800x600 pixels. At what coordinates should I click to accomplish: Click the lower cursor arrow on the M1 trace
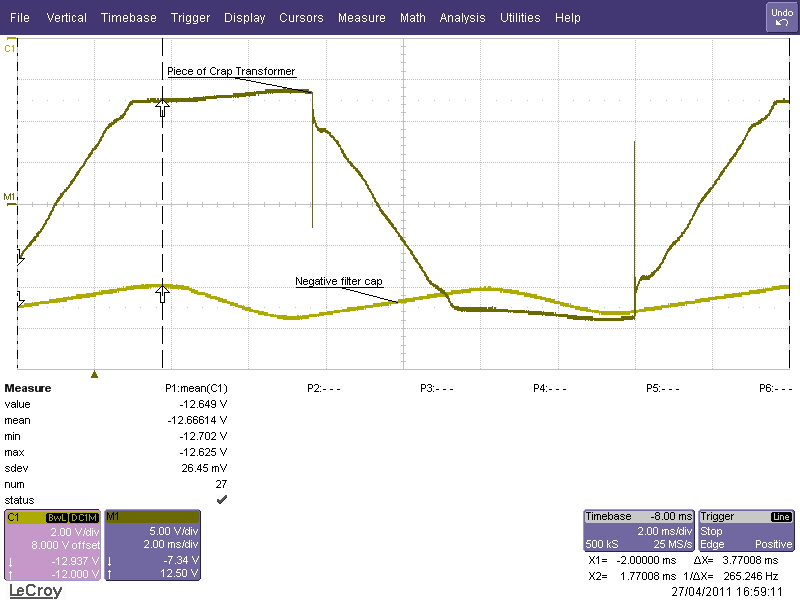pyautogui.click(x=162, y=293)
